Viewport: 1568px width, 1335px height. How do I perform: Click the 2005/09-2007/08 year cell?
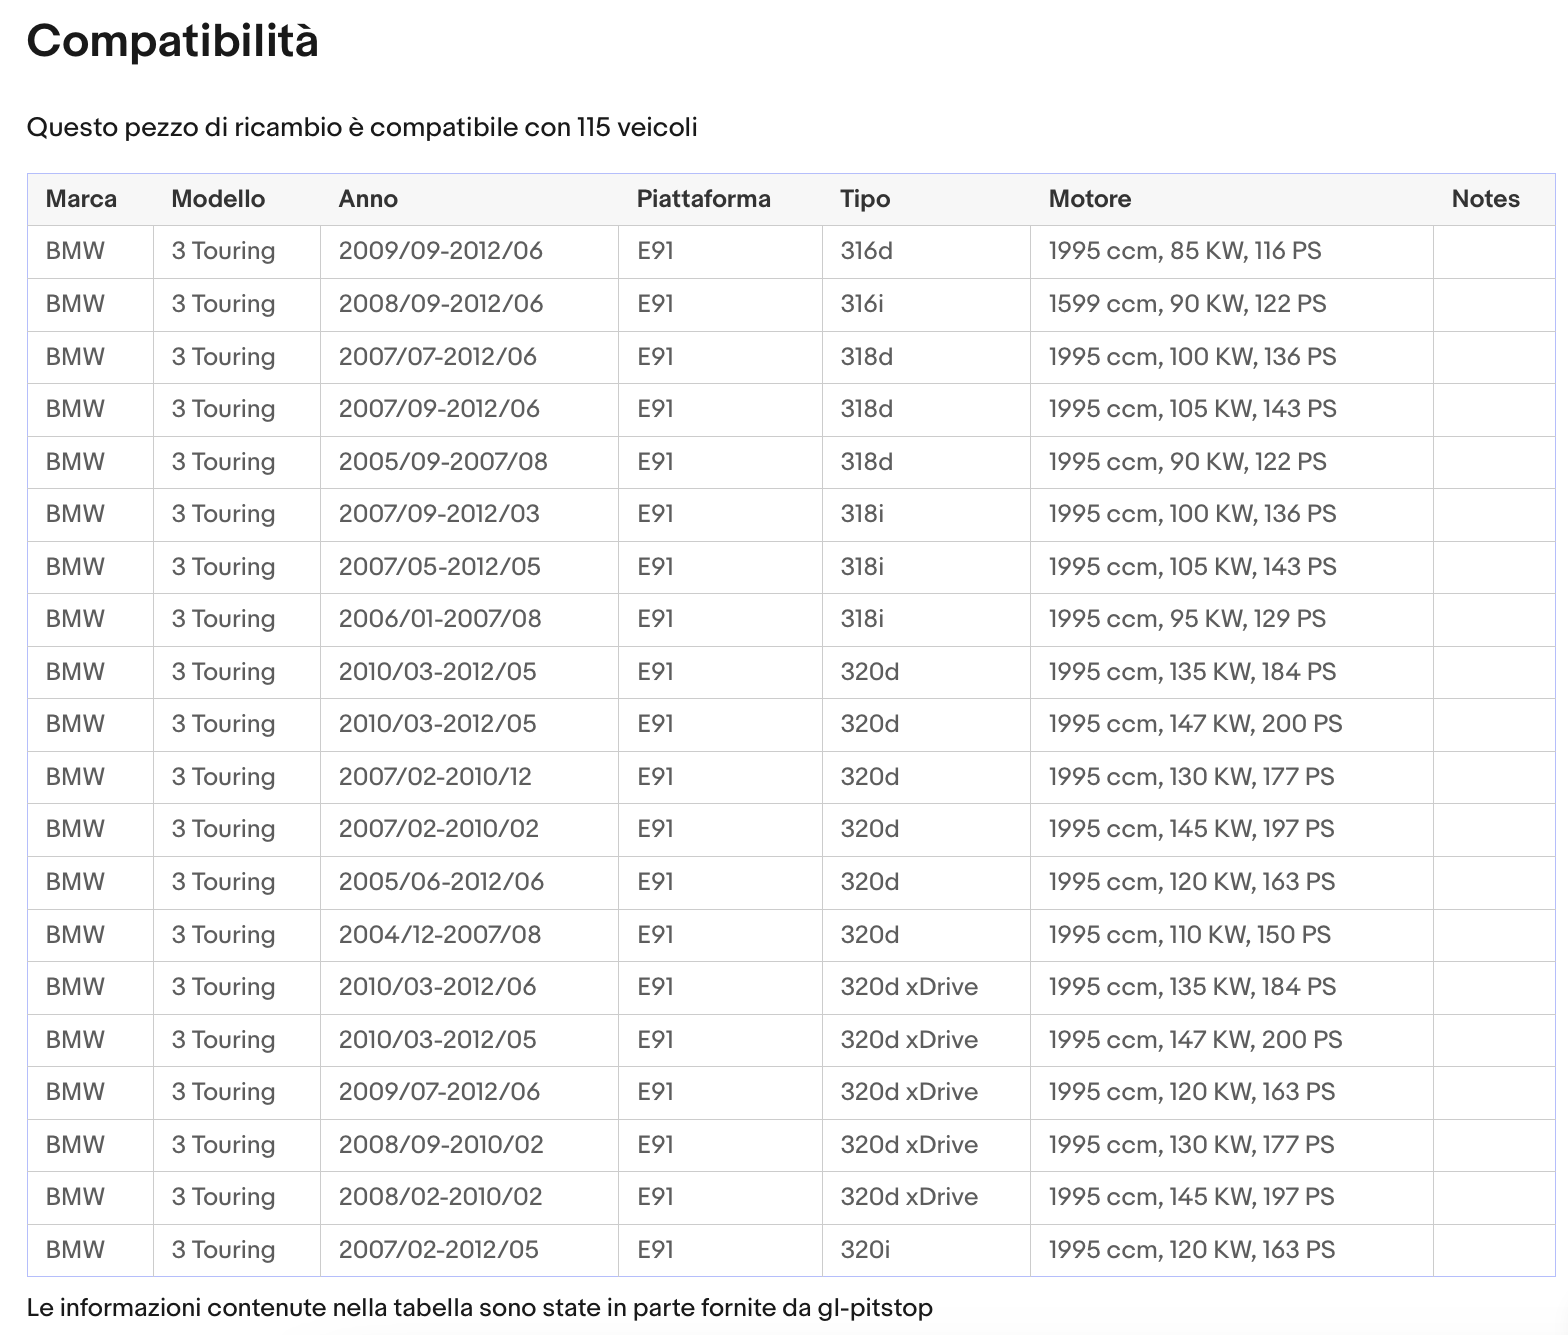tap(469, 462)
